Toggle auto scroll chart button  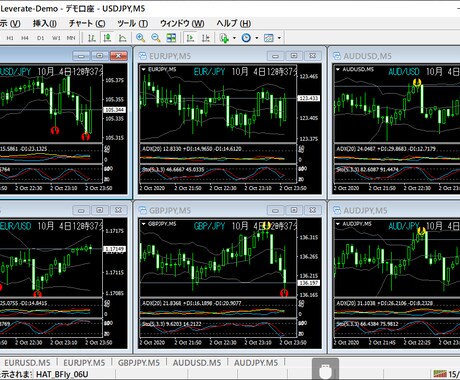(x=191, y=38)
